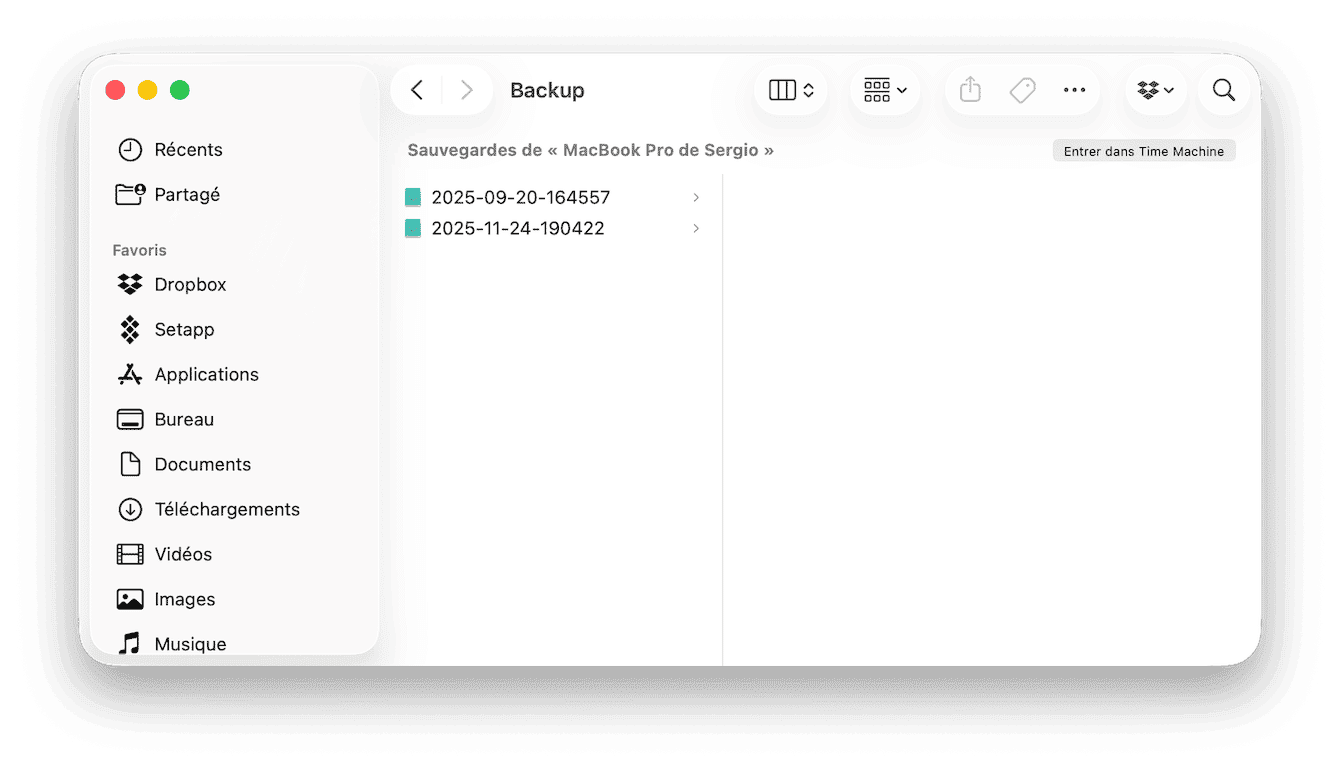Click the back navigation arrow
1340x770 pixels.
(x=417, y=90)
